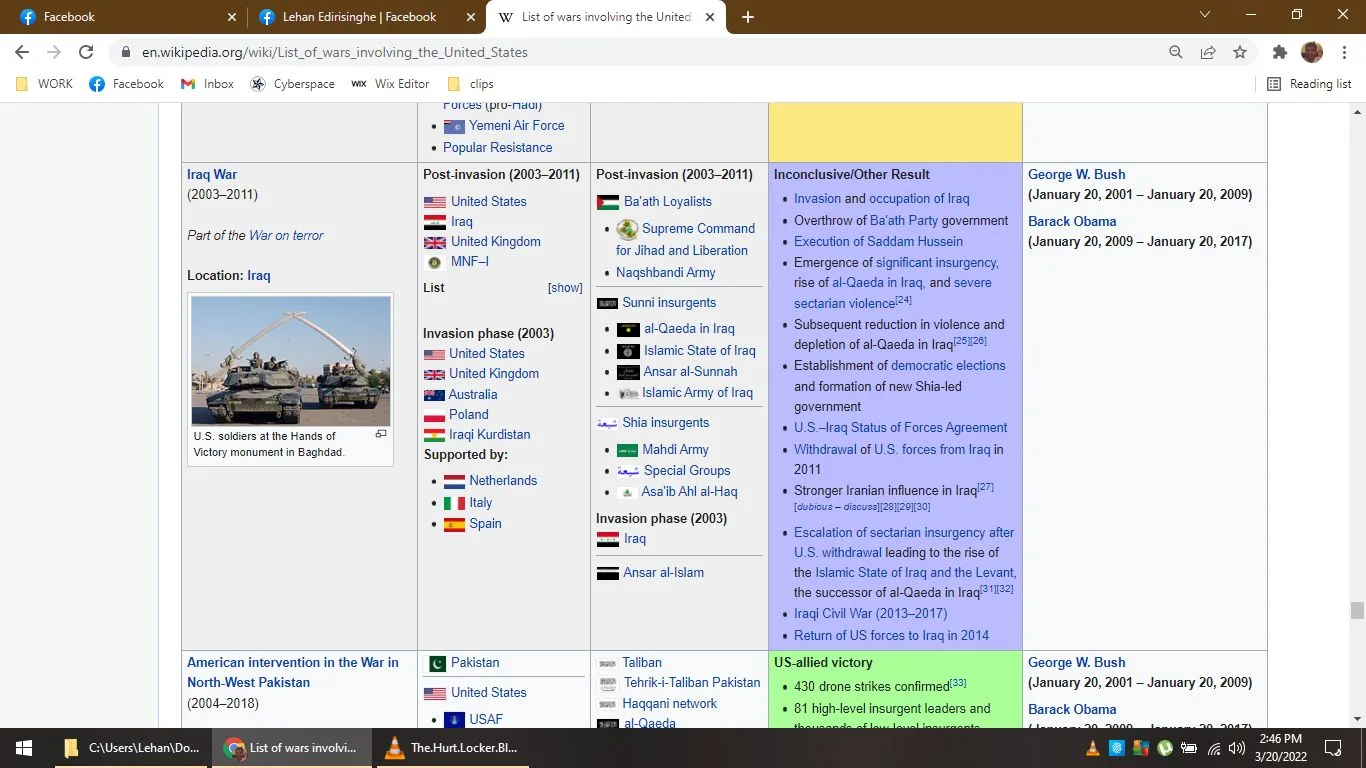Follow the Islamic Army of Iraq link
This screenshot has height=768, width=1366.
(x=697, y=392)
